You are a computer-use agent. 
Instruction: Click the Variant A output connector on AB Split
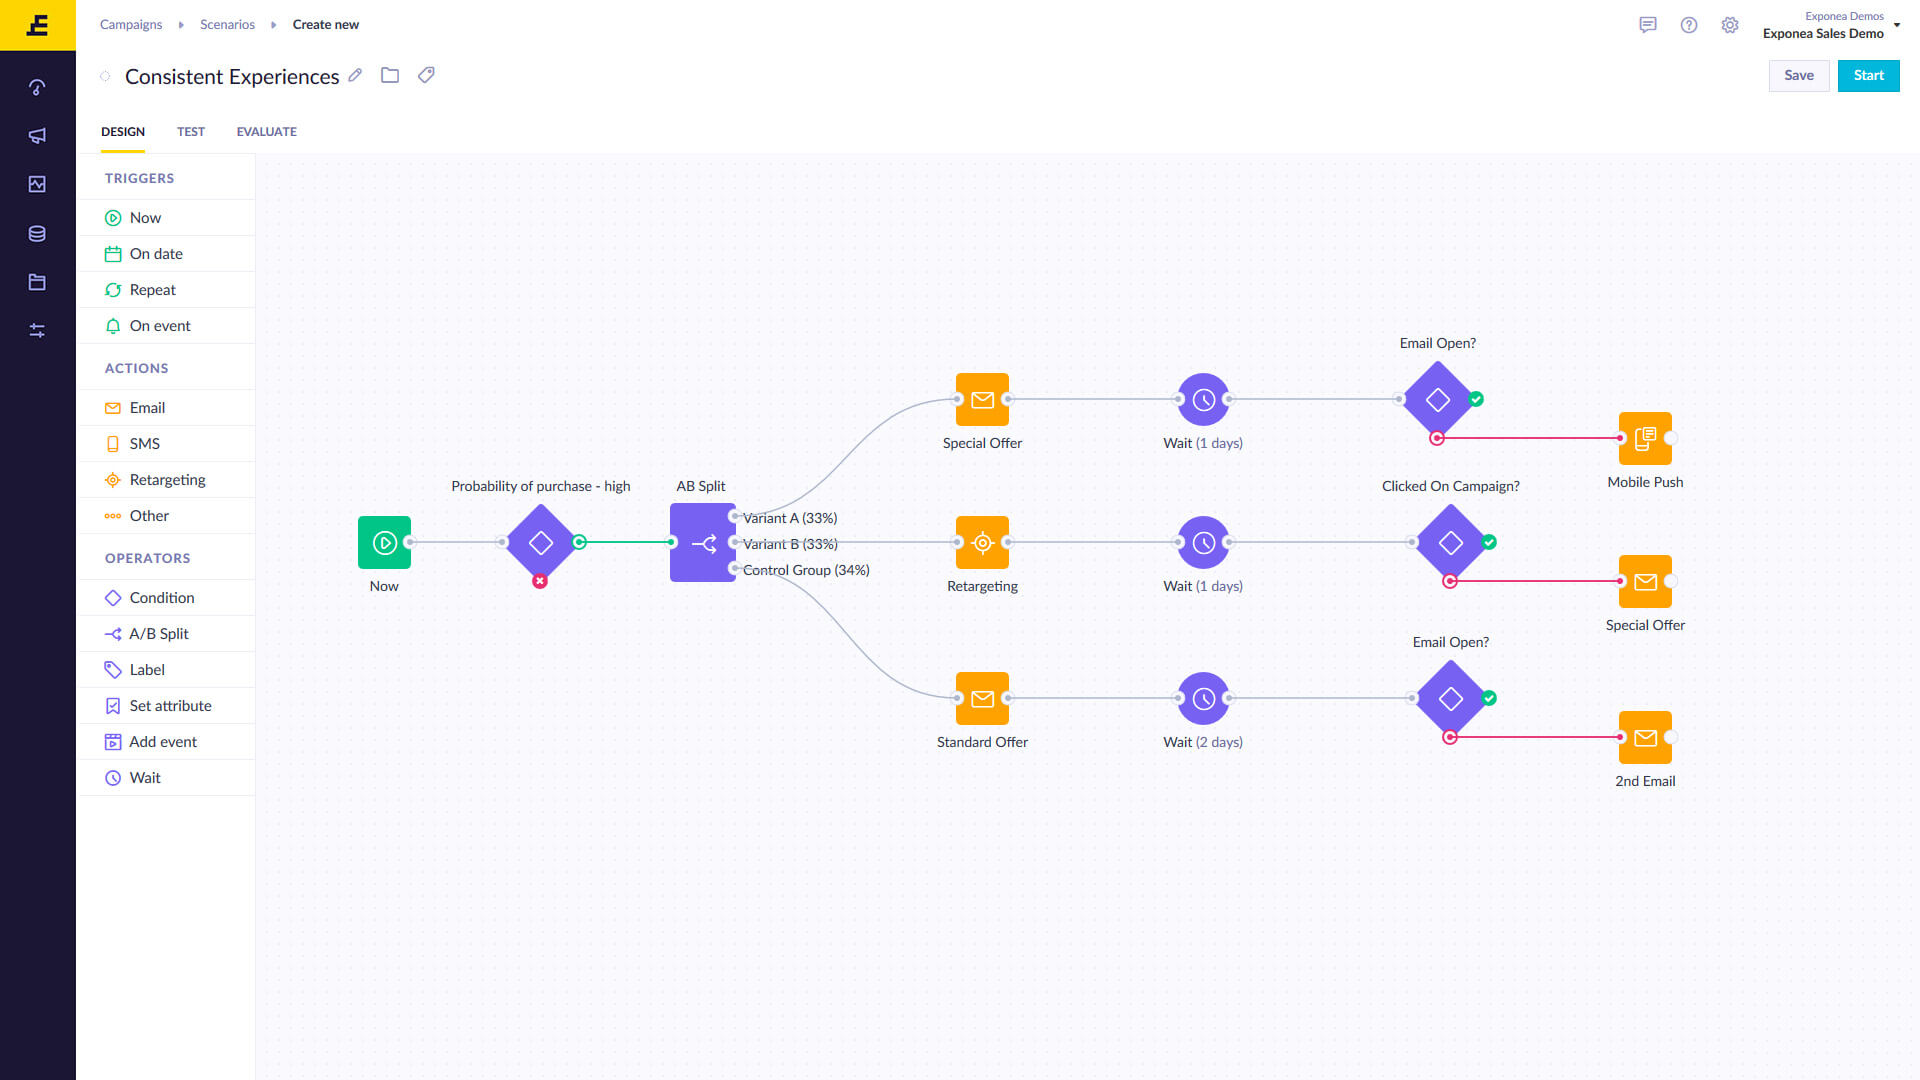734,516
